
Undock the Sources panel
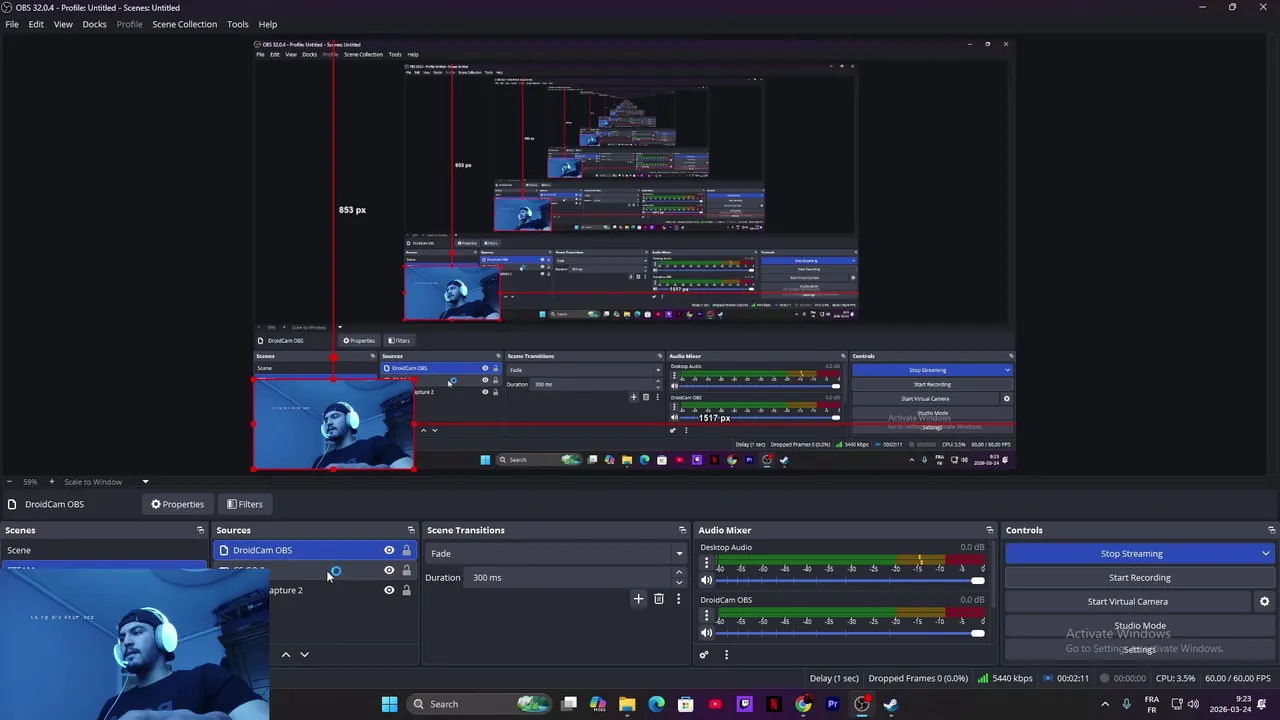click(x=410, y=530)
